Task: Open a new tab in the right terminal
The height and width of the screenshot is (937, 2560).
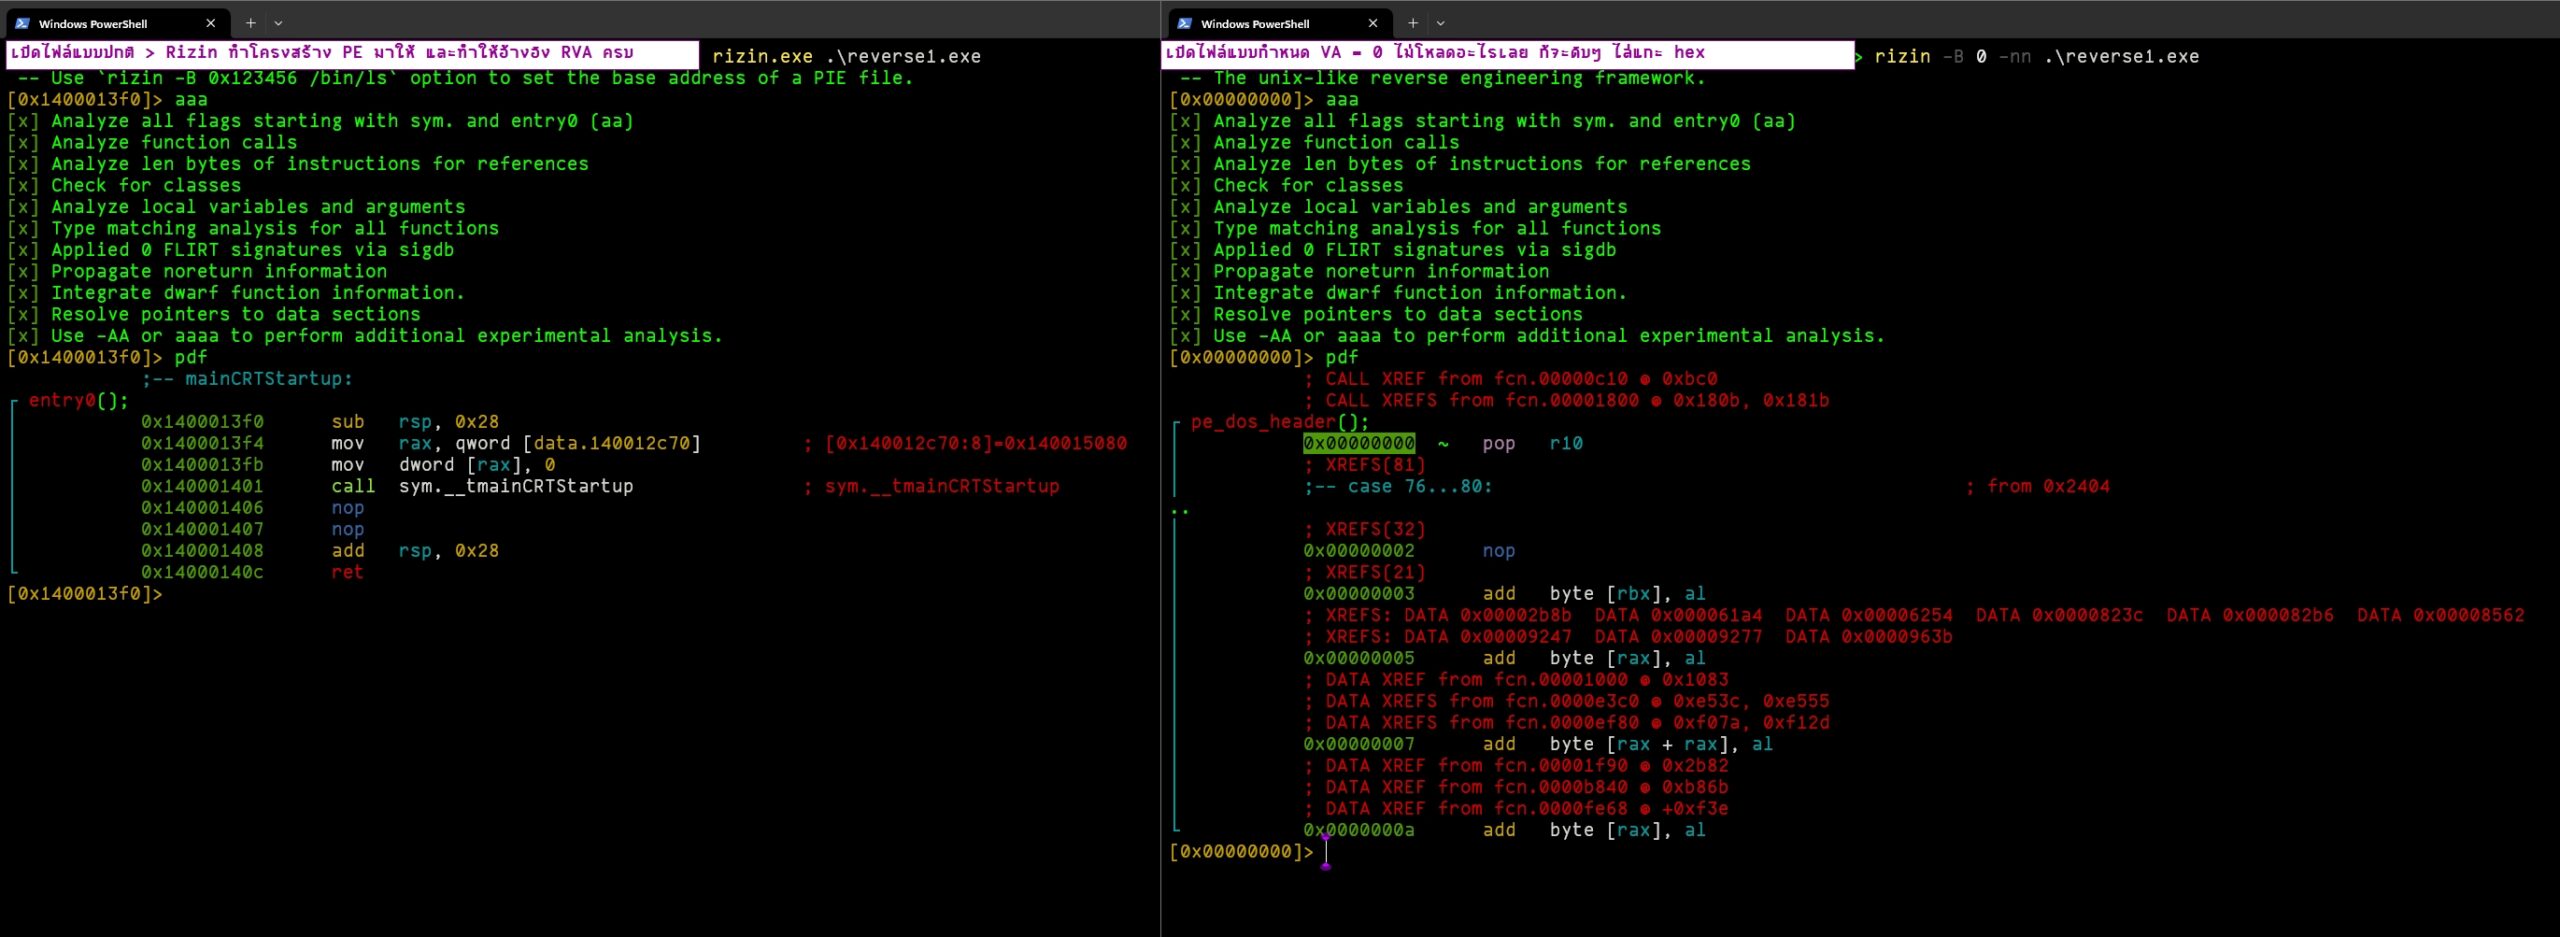Action: pyautogui.click(x=1413, y=23)
